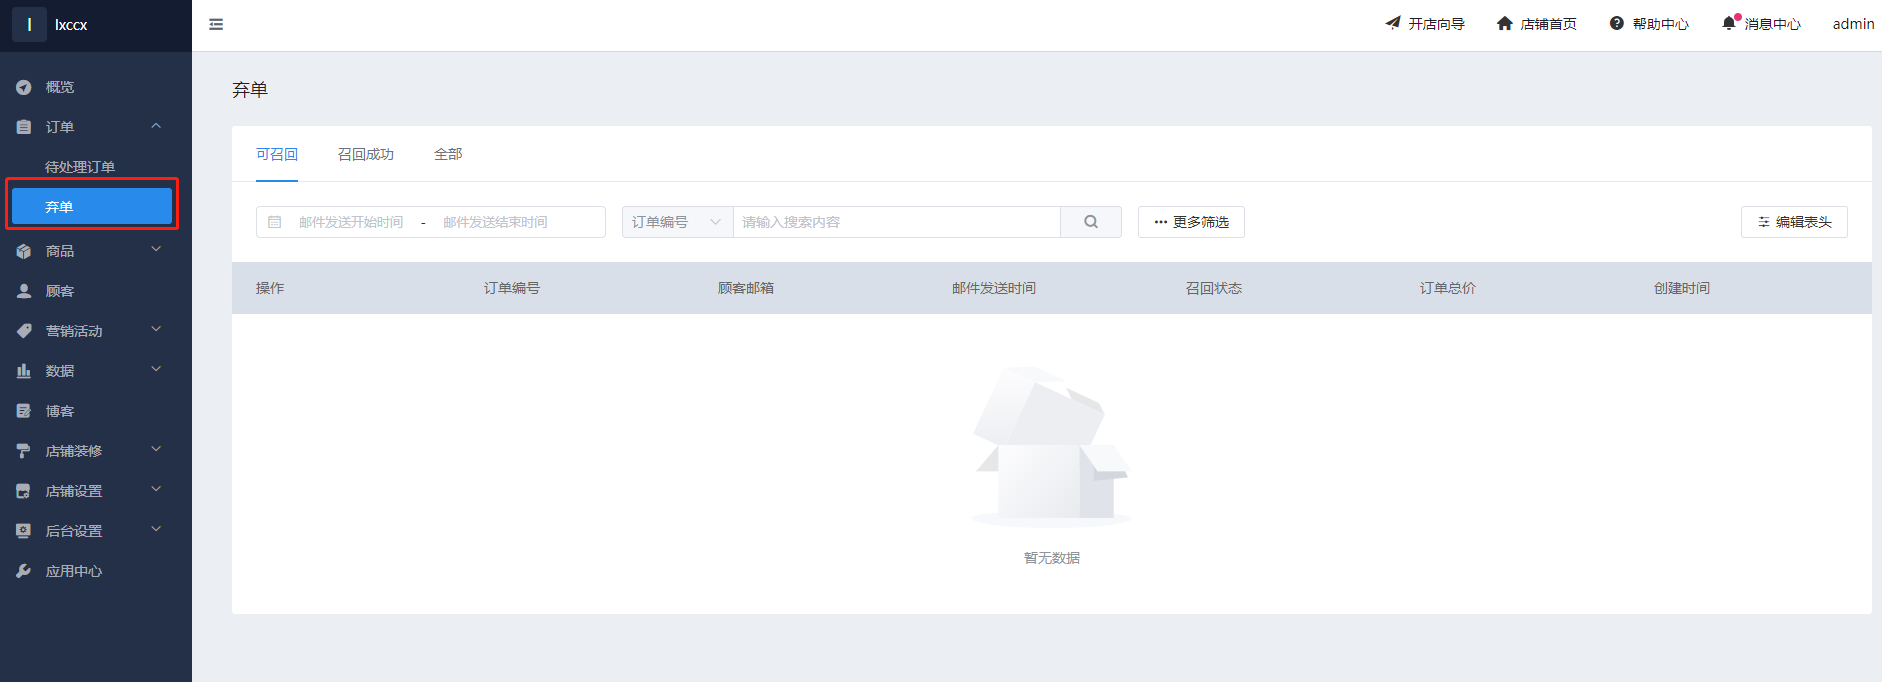Click the search magnifier button
Screen dimensions: 1882x682
point(1090,222)
